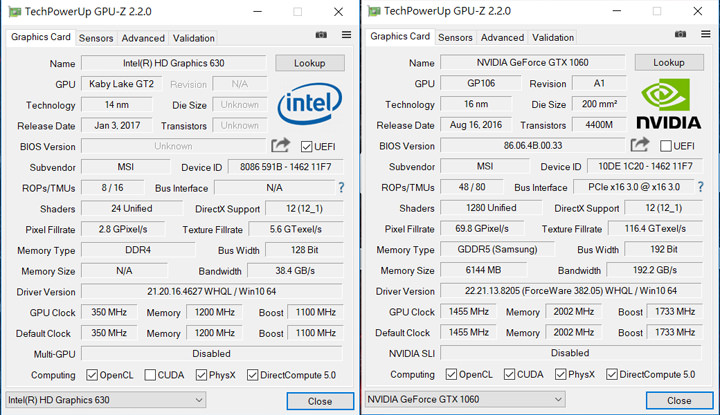Switch to Sensors tab in Intel window
The width and height of the screenshot is (720, 415).
(96, 38)
